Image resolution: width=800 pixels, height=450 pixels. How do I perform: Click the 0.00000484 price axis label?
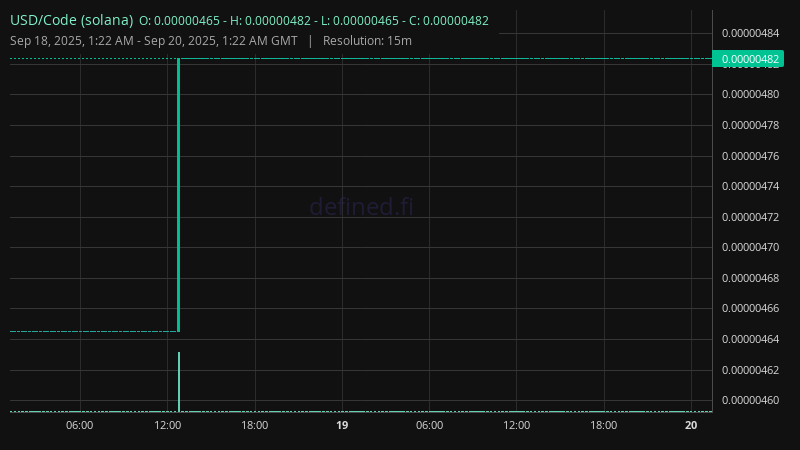pos(751,33)
